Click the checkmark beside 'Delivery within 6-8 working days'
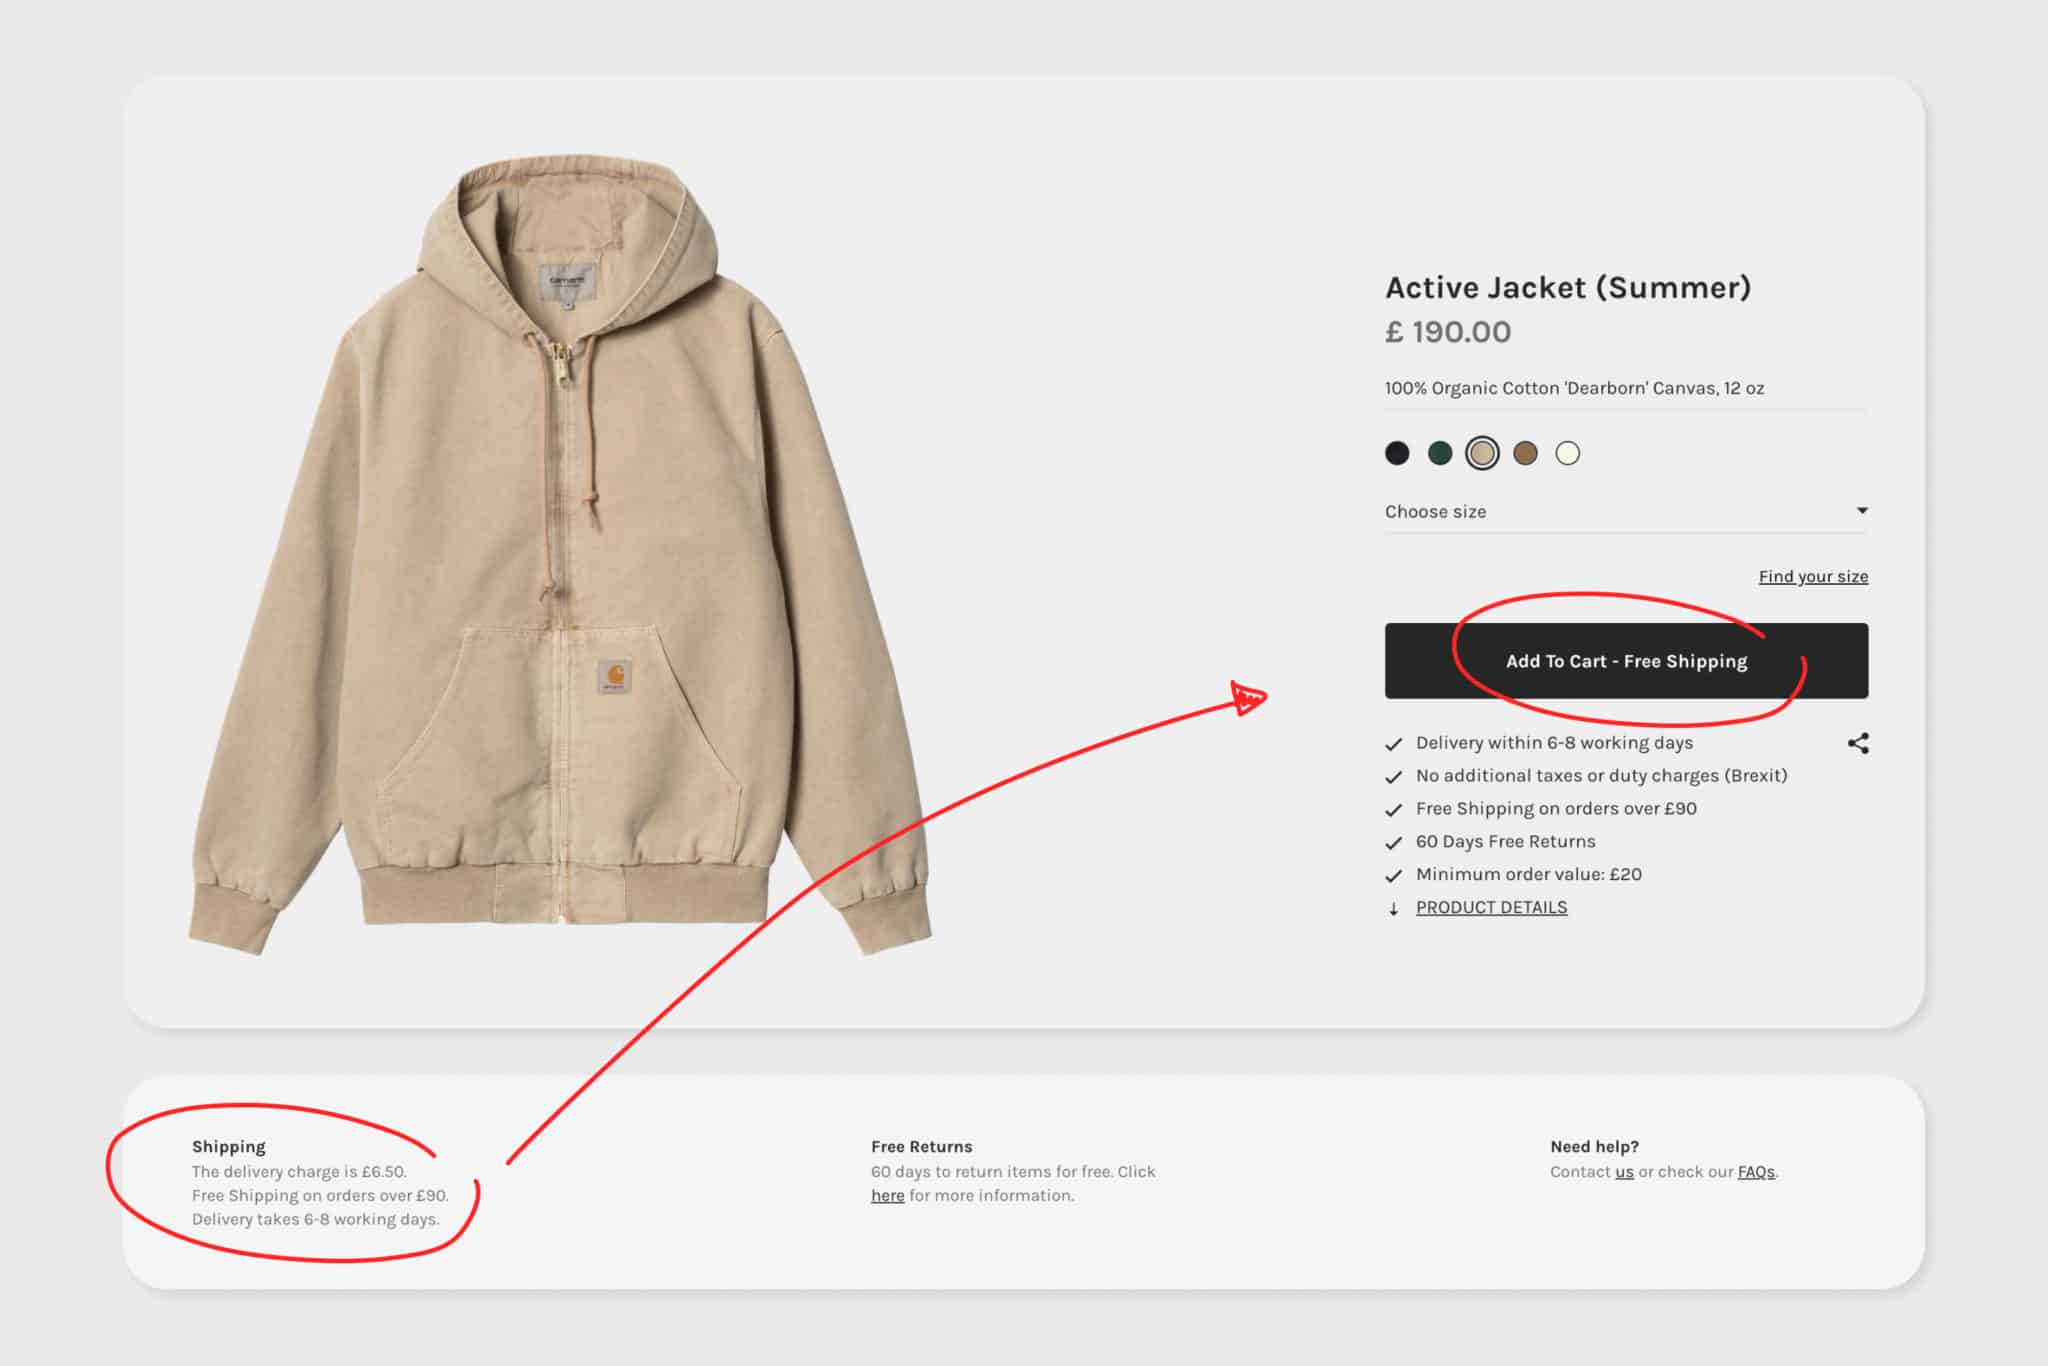 (1393, 744)
